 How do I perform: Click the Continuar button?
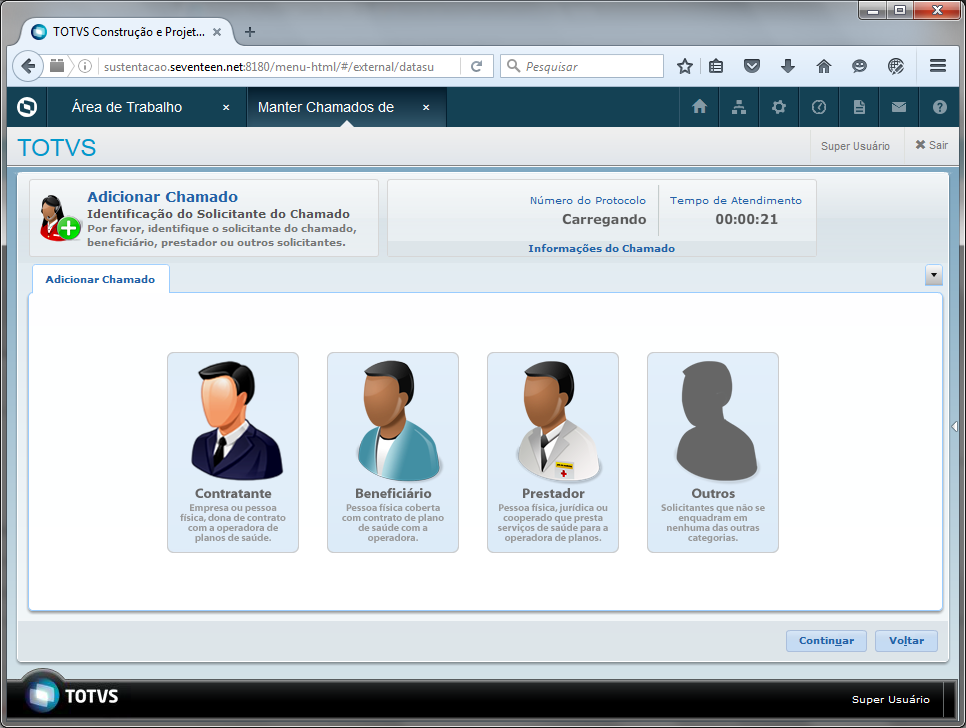826,641
